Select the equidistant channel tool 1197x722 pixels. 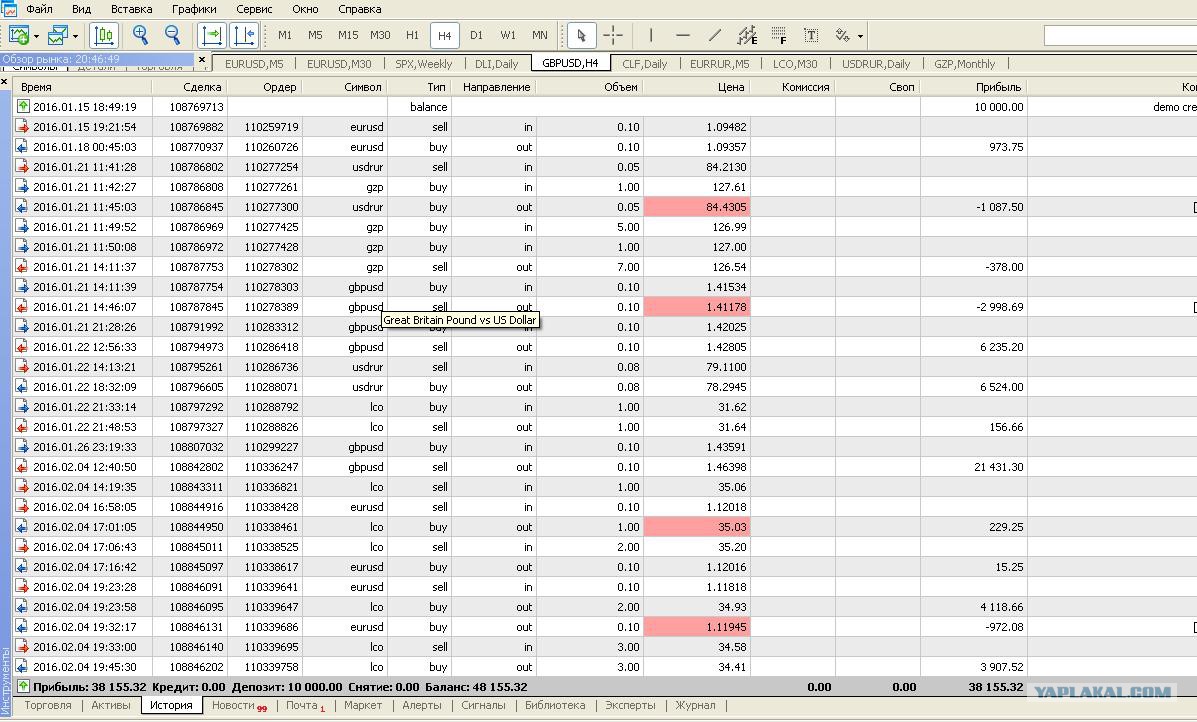click(x=747, y=35)
